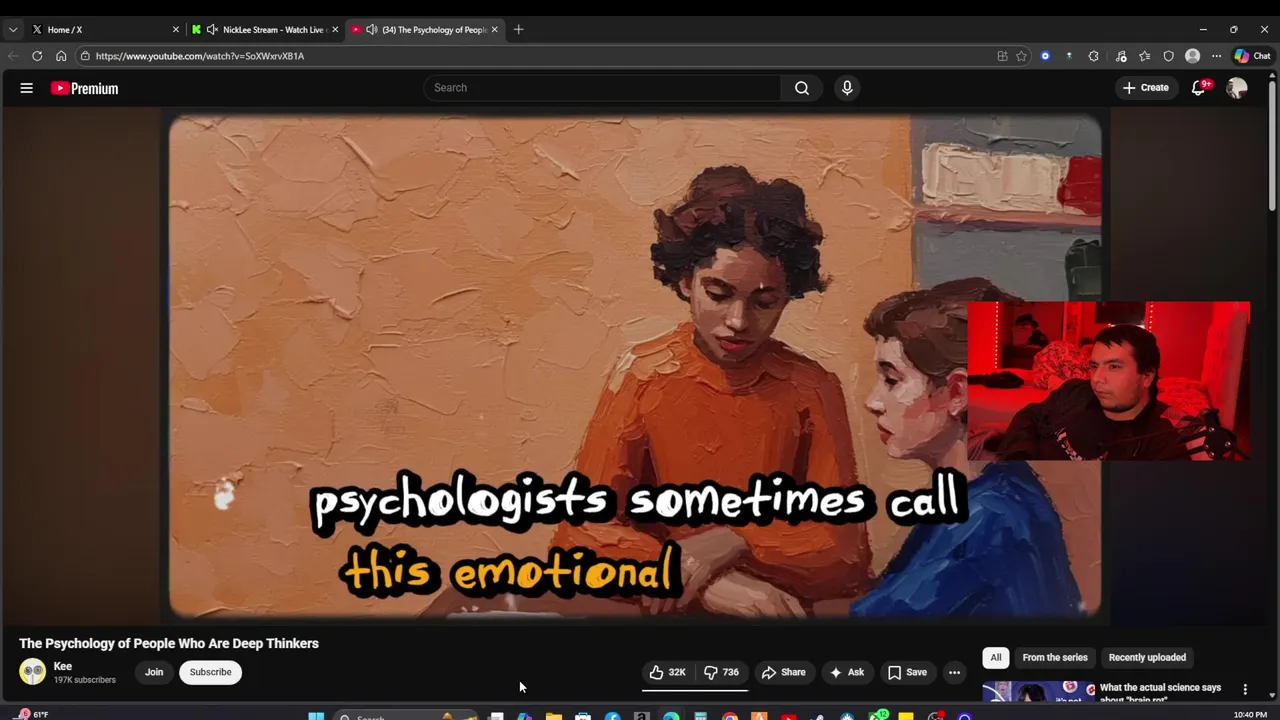Open the split screen apps icon
The height and width of the screenshot is (720, 1280).
(1002, 56)
